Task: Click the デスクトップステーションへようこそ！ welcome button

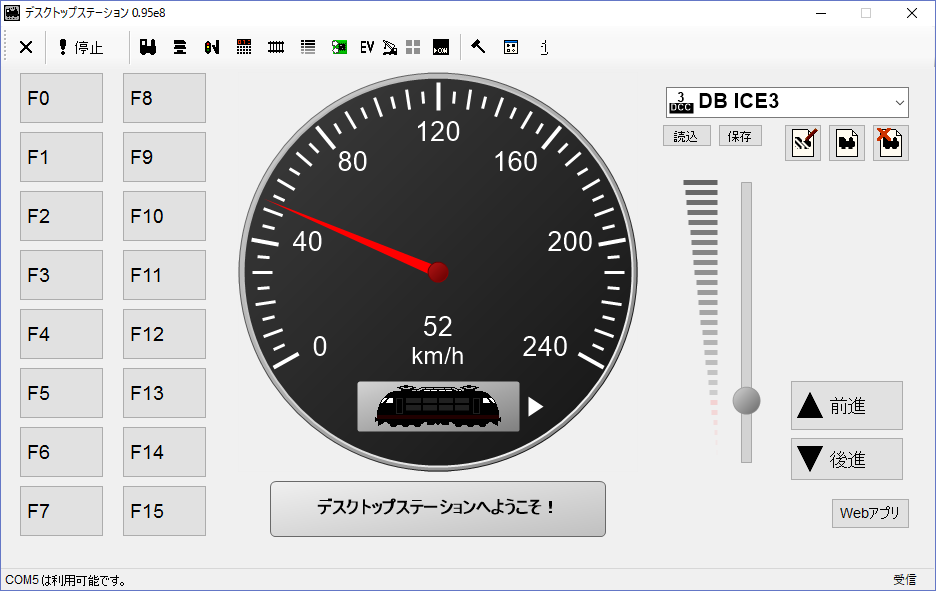Action: tap(438, 509)
